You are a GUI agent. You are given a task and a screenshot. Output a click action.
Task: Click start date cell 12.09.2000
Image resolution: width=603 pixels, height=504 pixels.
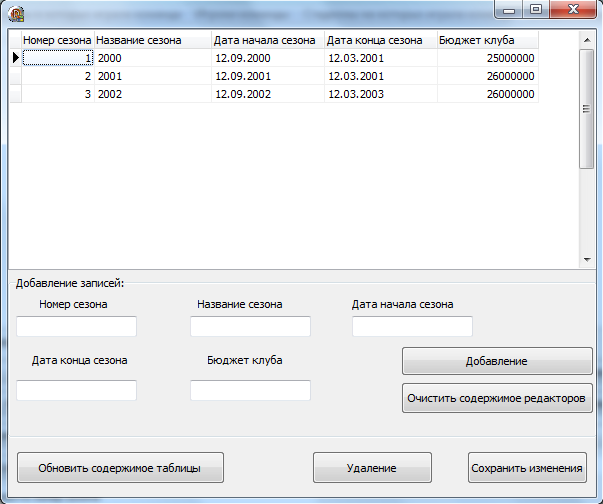pos(268,58)
